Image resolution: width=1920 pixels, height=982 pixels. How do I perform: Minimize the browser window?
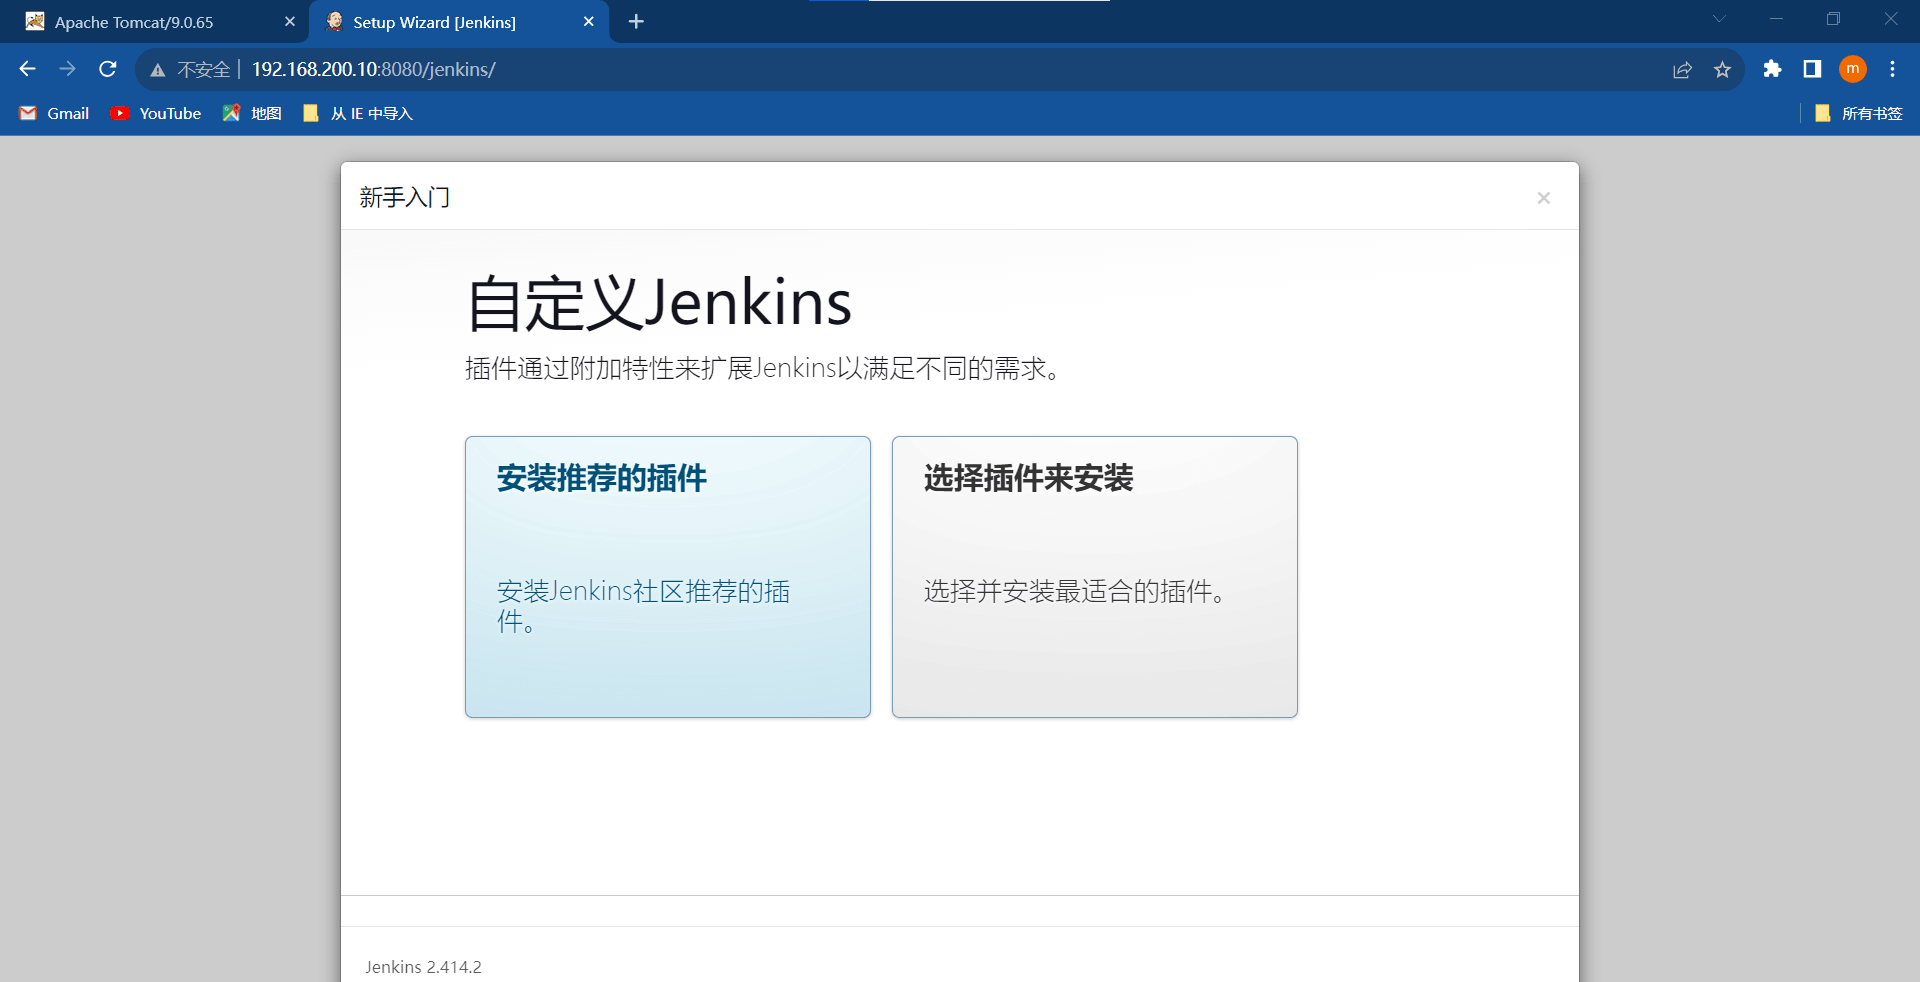(1776, 19)
